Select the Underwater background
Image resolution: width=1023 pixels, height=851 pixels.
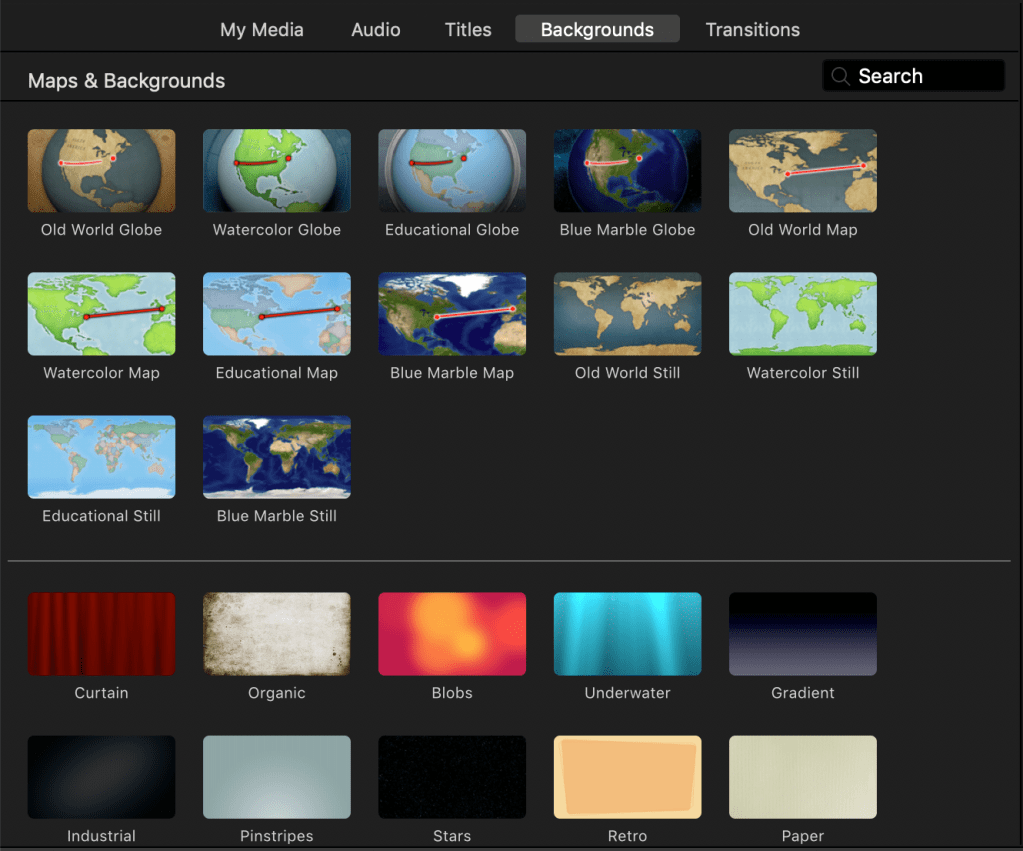[x=627, y=634]
